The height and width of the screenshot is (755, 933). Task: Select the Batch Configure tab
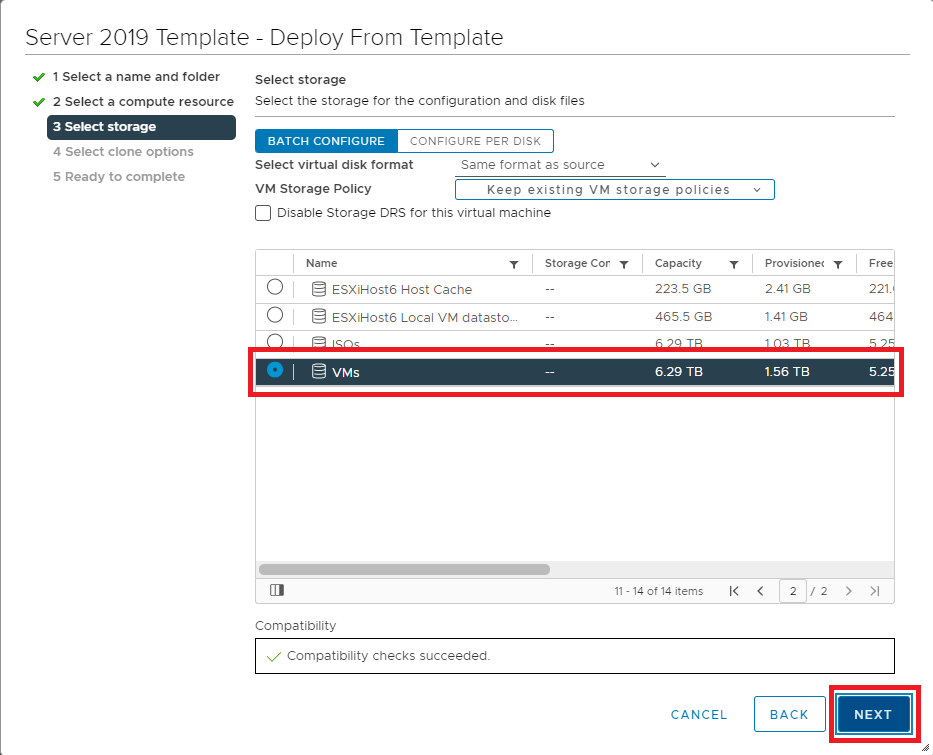(x=326, y=141)
